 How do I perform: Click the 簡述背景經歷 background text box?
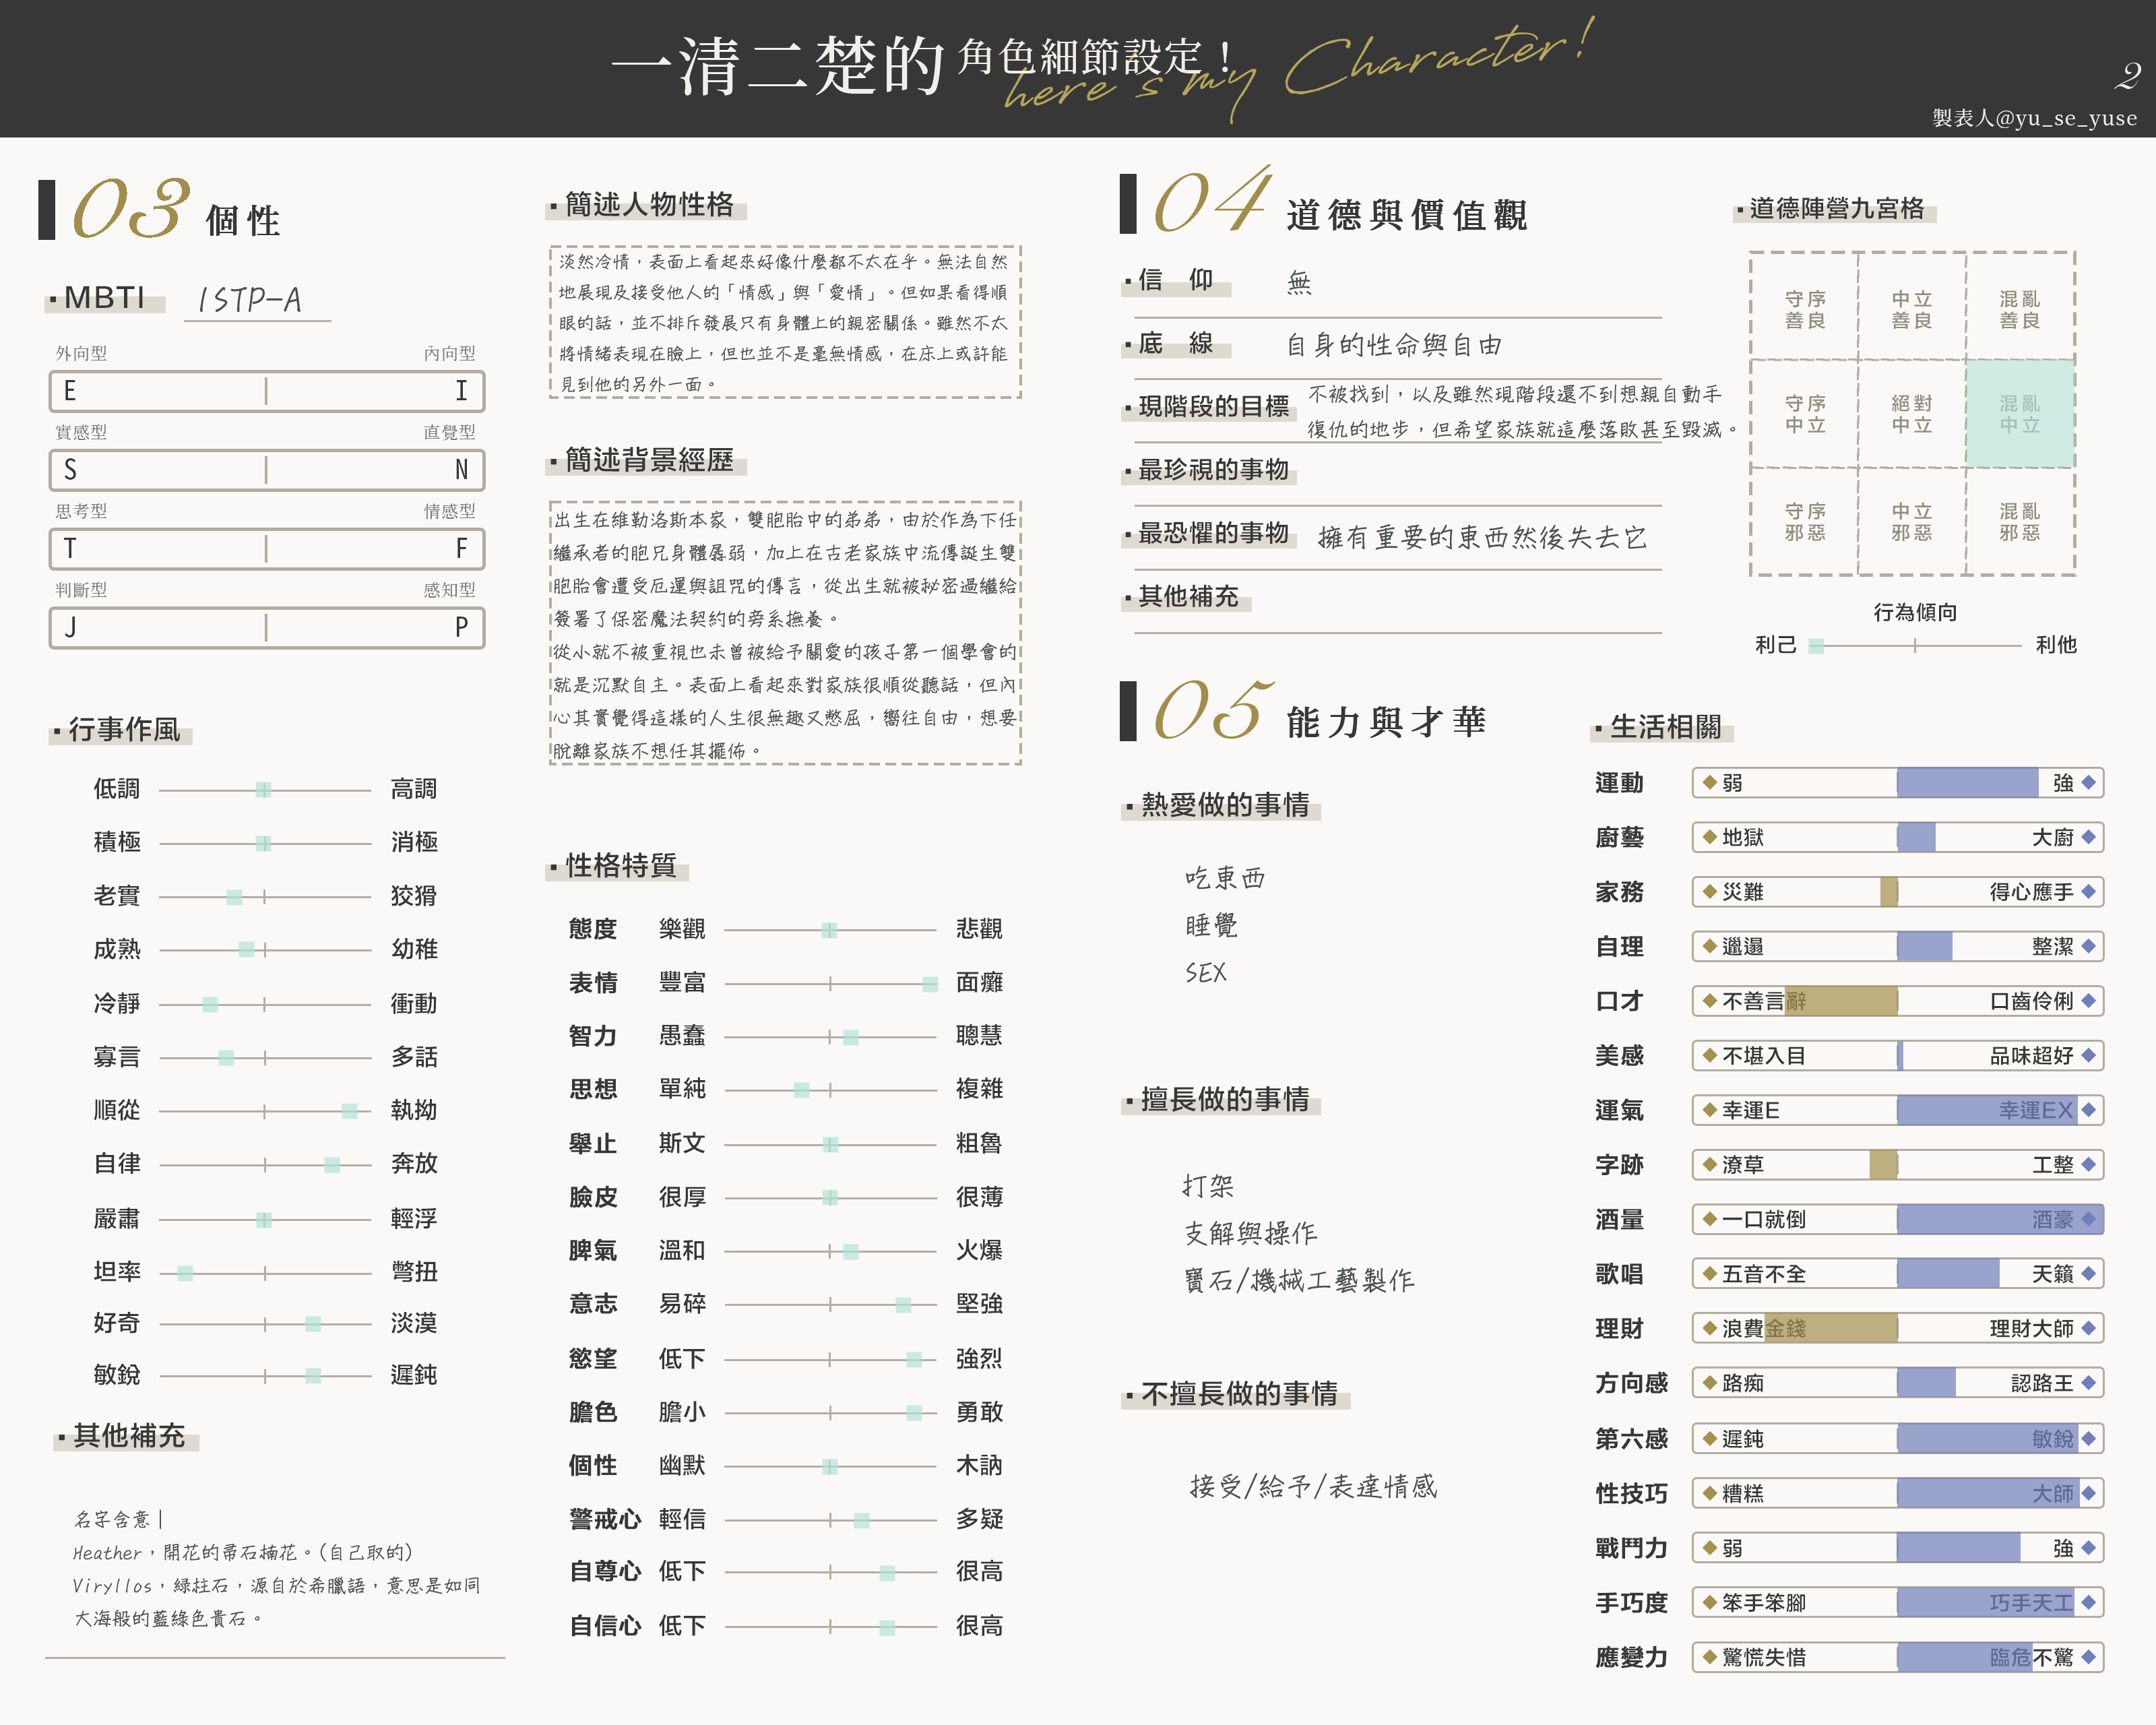click(x=785, y=633)
